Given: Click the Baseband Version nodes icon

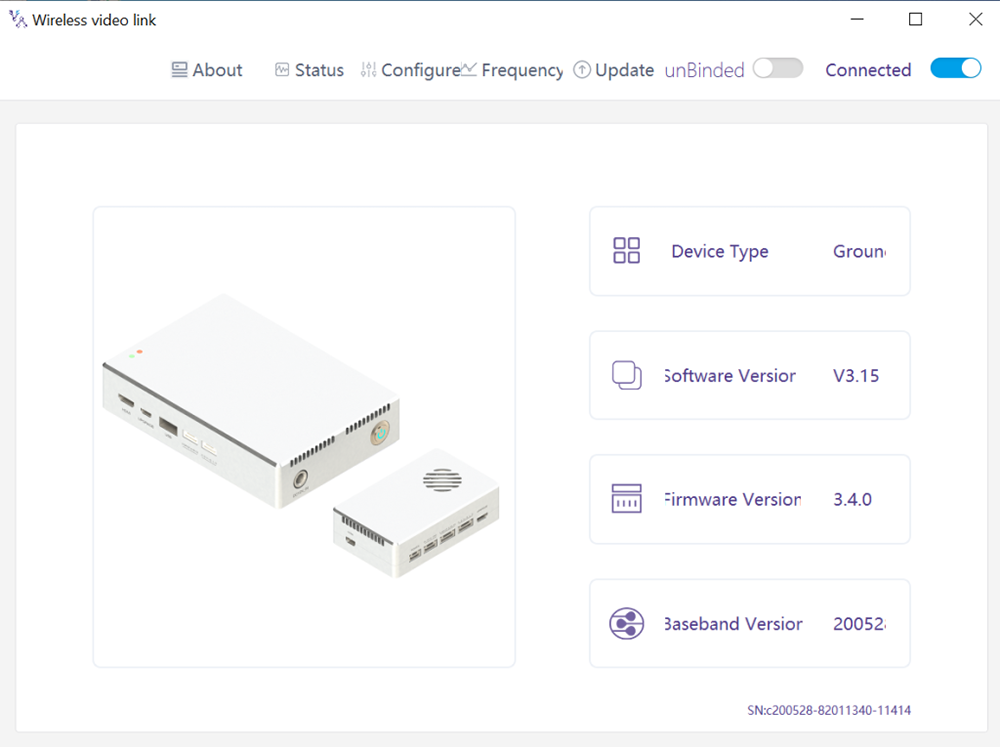Looking at the screenshot, I should coord(627,624).
